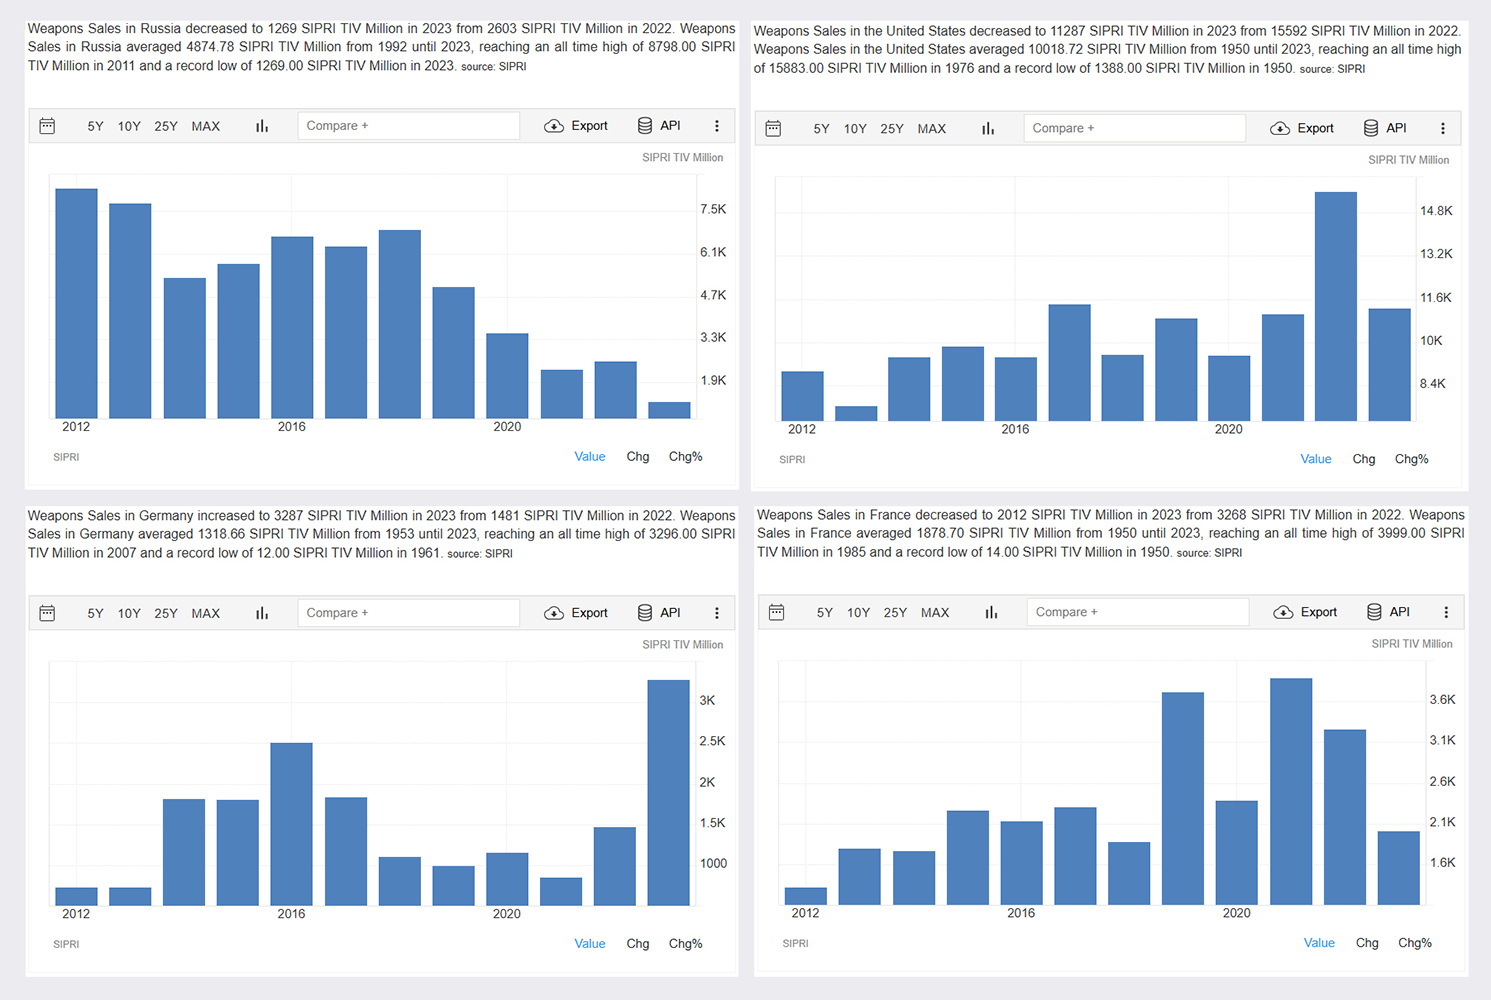The height and width of the screenshot is (1000, 1491).
Task: Open three-dot options menu on Russia chart
Action: coord(717,126)
